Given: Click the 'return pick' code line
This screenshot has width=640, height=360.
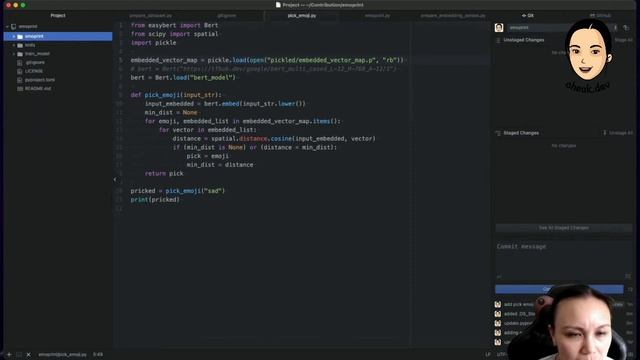Looking at the screenshot, I should pos(164,173).
